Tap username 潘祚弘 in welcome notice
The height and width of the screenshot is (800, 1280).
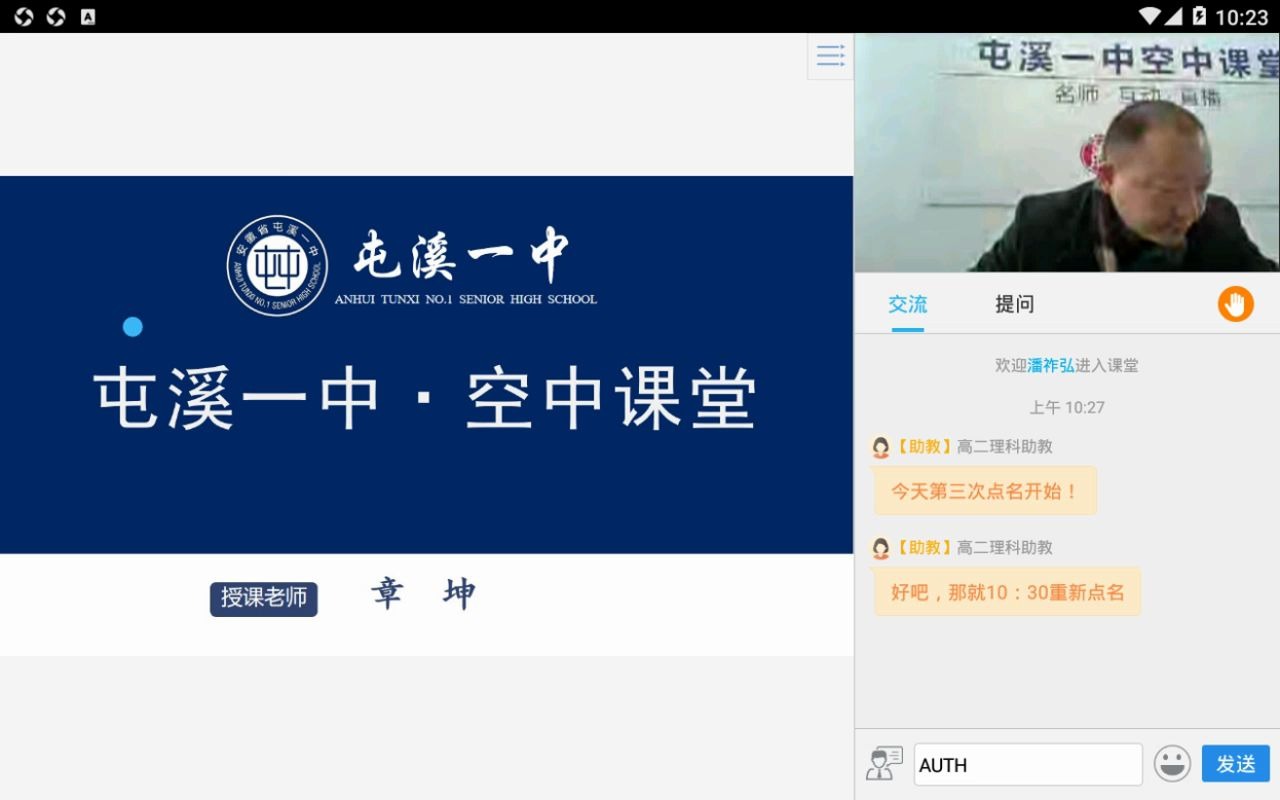(x=1051, y=366)
